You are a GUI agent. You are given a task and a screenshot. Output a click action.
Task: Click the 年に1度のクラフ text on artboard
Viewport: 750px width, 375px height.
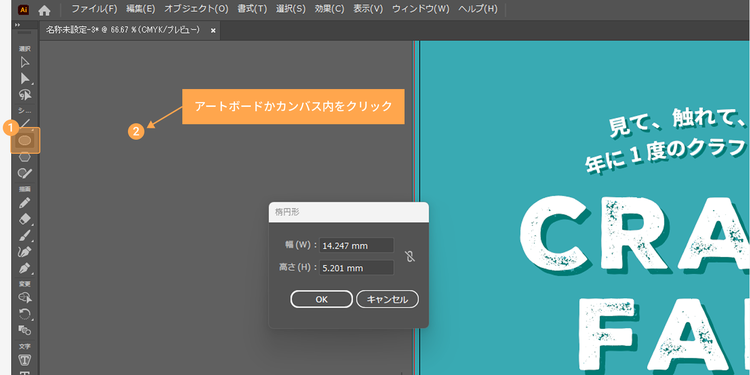pyautogui.click(x=666, y=157)
